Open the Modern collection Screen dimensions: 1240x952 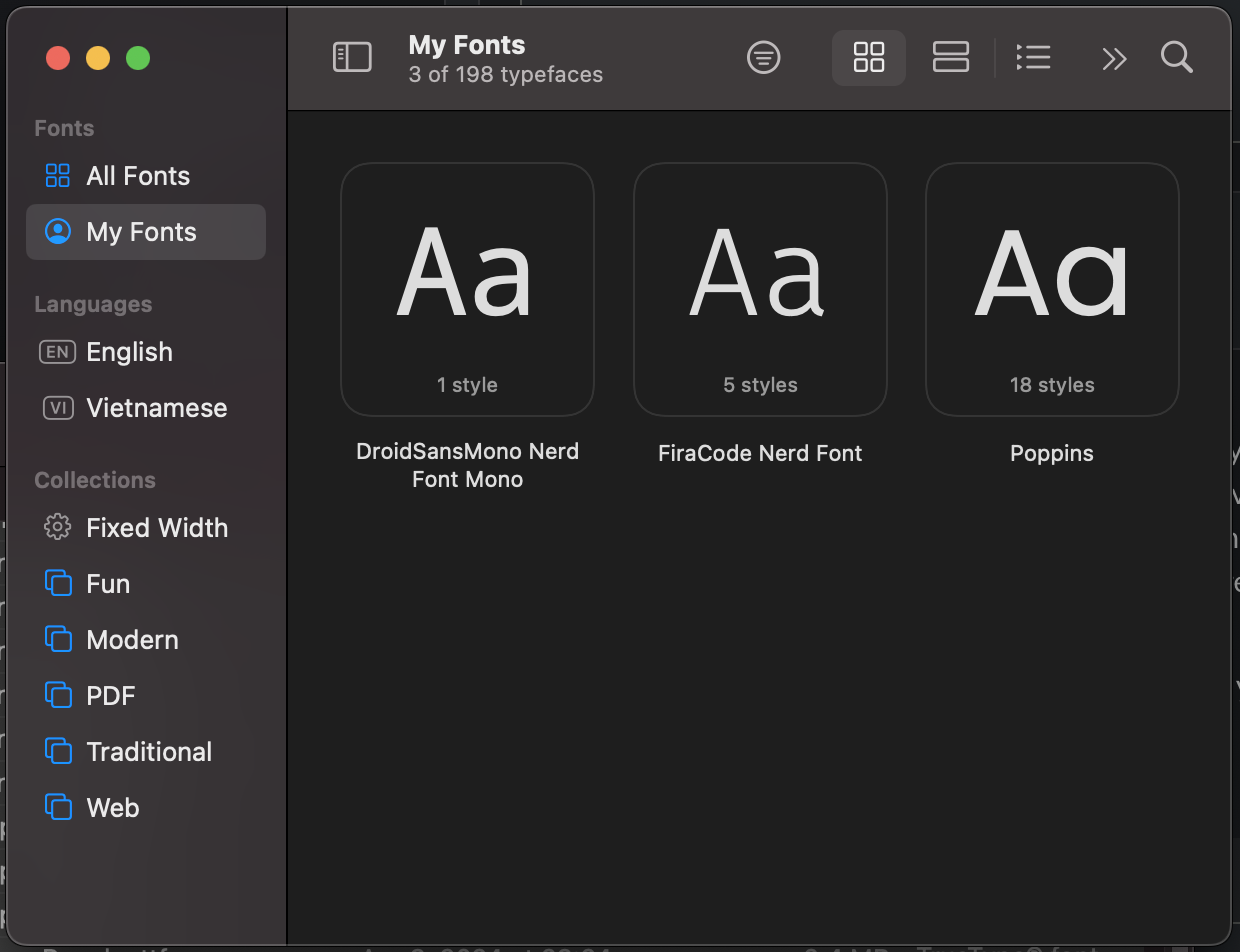tap(146, 640)
